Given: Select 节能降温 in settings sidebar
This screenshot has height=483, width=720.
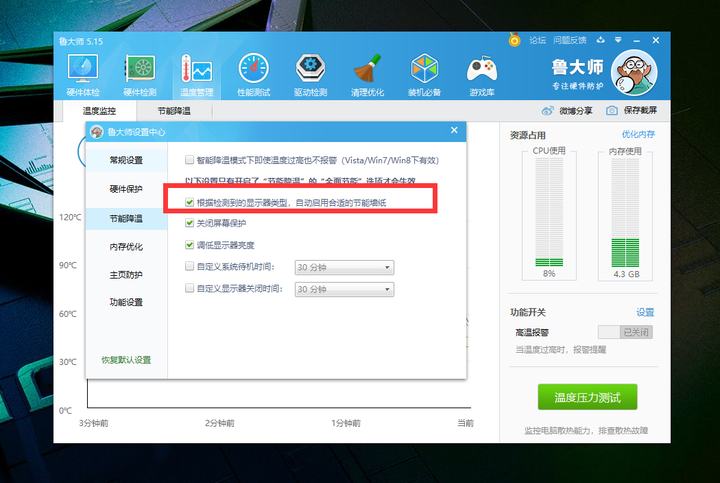Looking at the screenshot, I should click(x=126, y=219).
